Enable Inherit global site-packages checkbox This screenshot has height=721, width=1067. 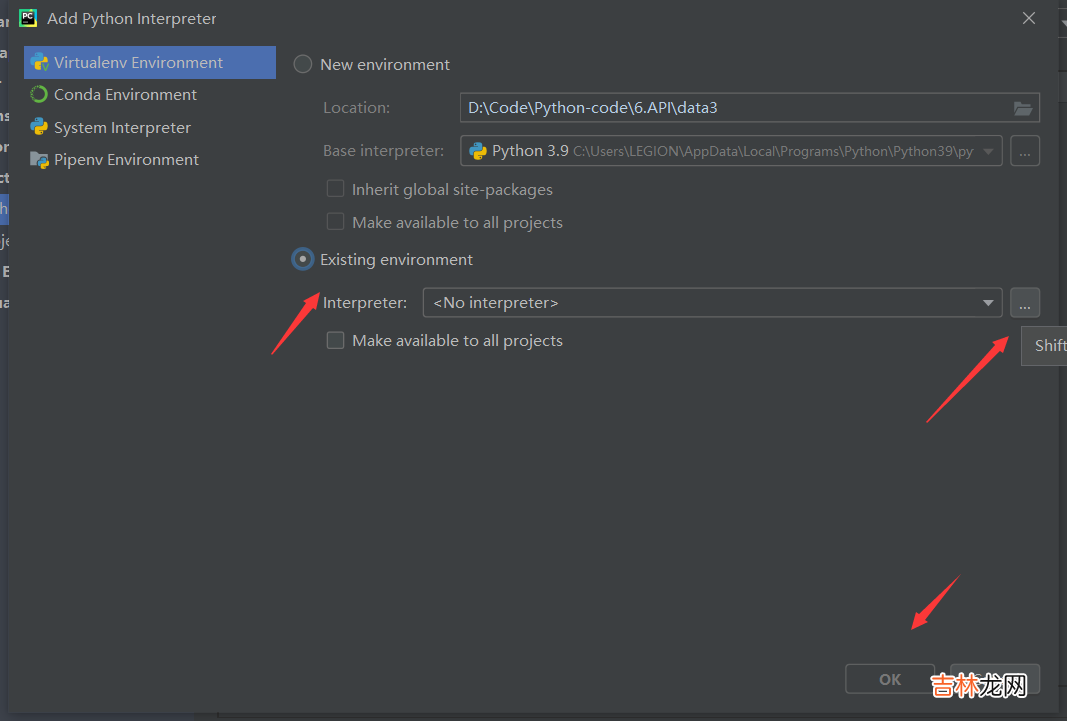tap(336, 189)
